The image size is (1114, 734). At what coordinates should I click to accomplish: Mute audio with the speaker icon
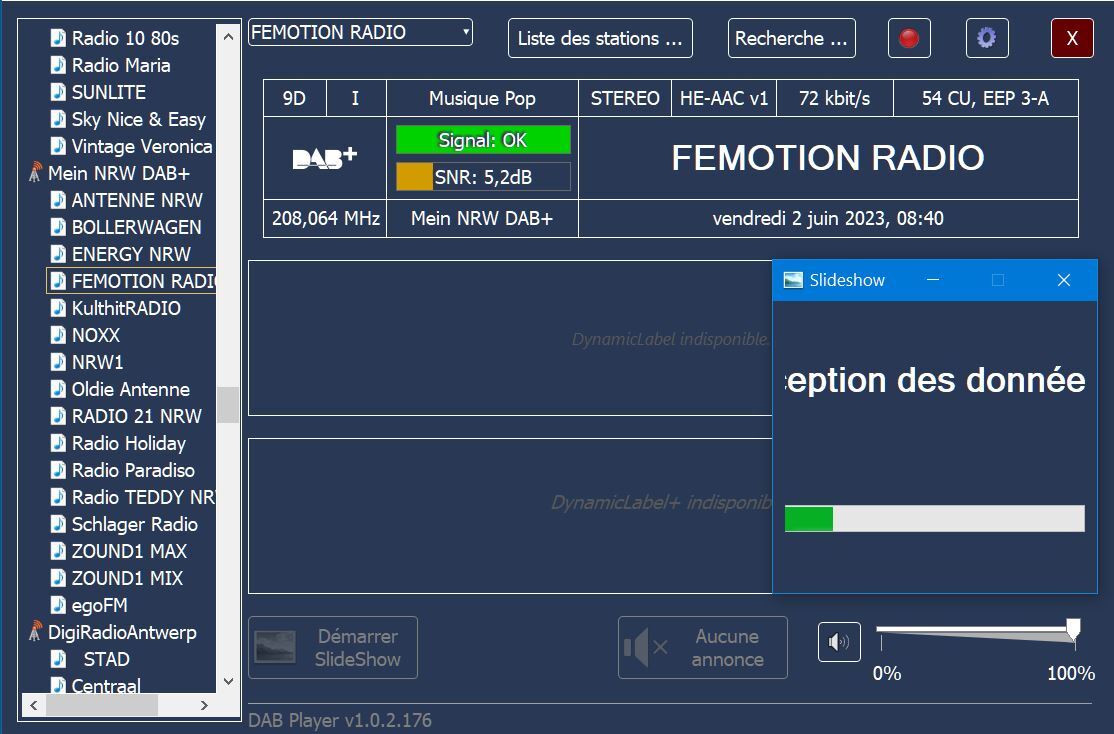click(x=839, y=642)
